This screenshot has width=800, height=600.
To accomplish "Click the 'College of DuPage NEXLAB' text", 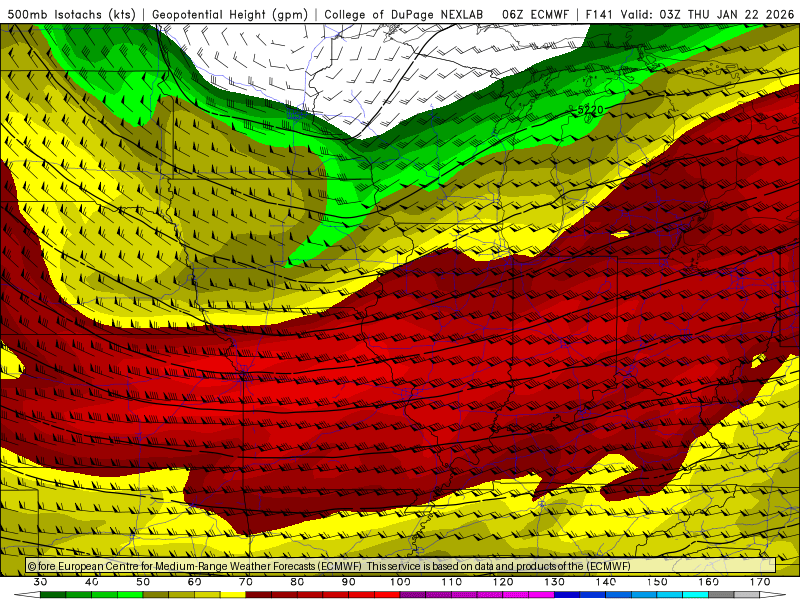I will tap(404, 14).
